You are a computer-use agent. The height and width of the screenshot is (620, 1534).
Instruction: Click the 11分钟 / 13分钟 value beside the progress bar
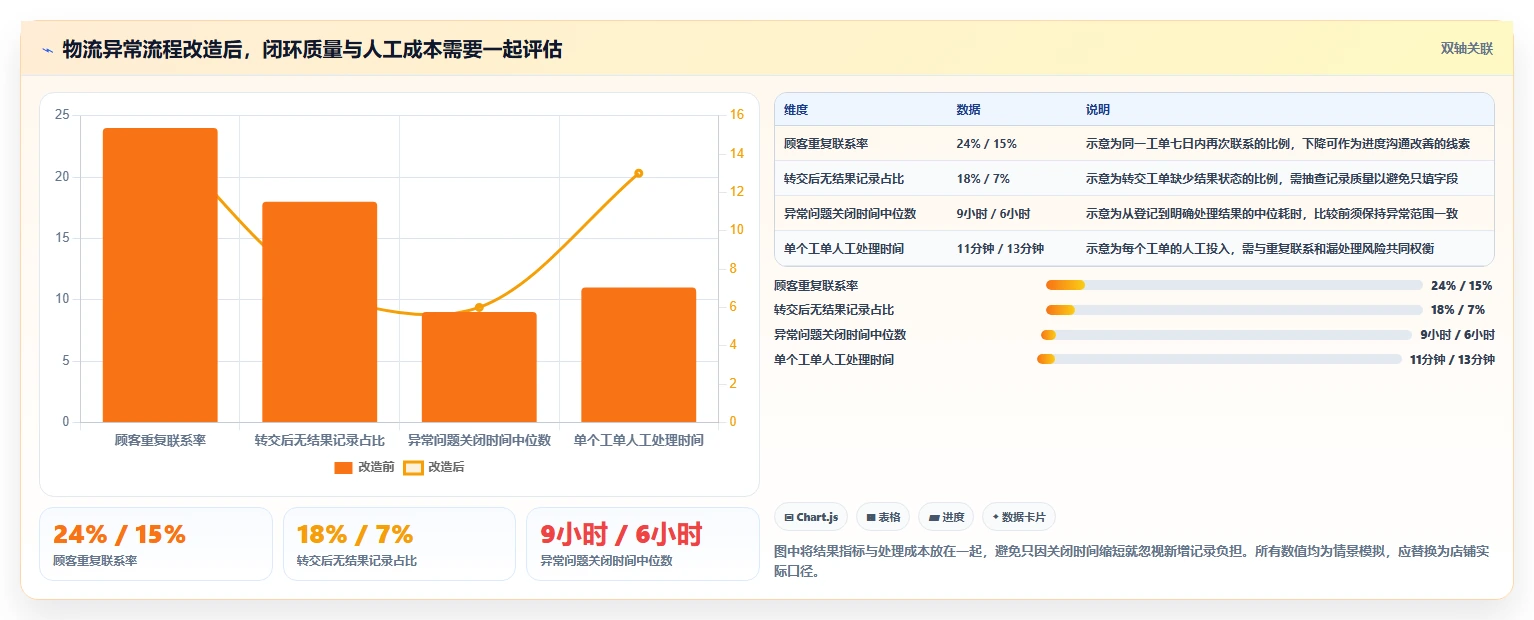1452,359
